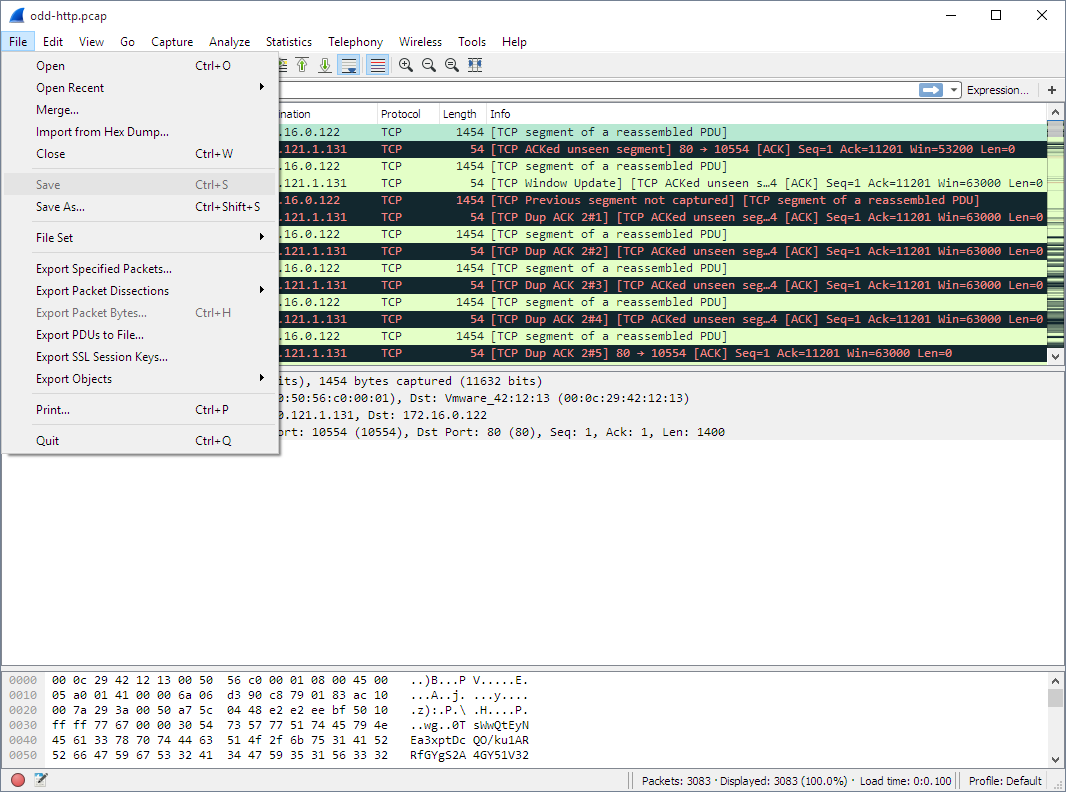1066x792 pixels.
Task: Toggle packet list colorization
Action: pos(377,65)
